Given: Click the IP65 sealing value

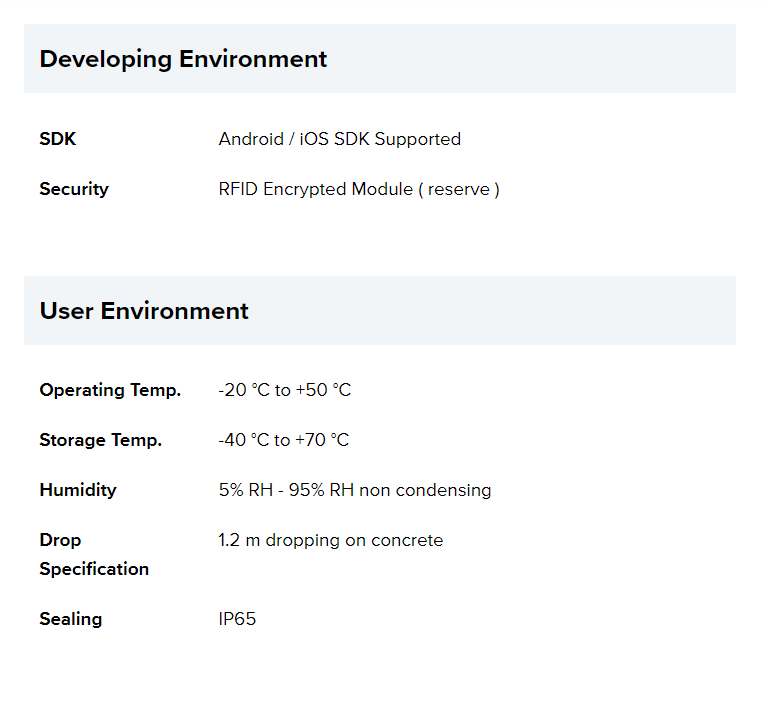Looking at the screenshot, I should pos(237,619).
